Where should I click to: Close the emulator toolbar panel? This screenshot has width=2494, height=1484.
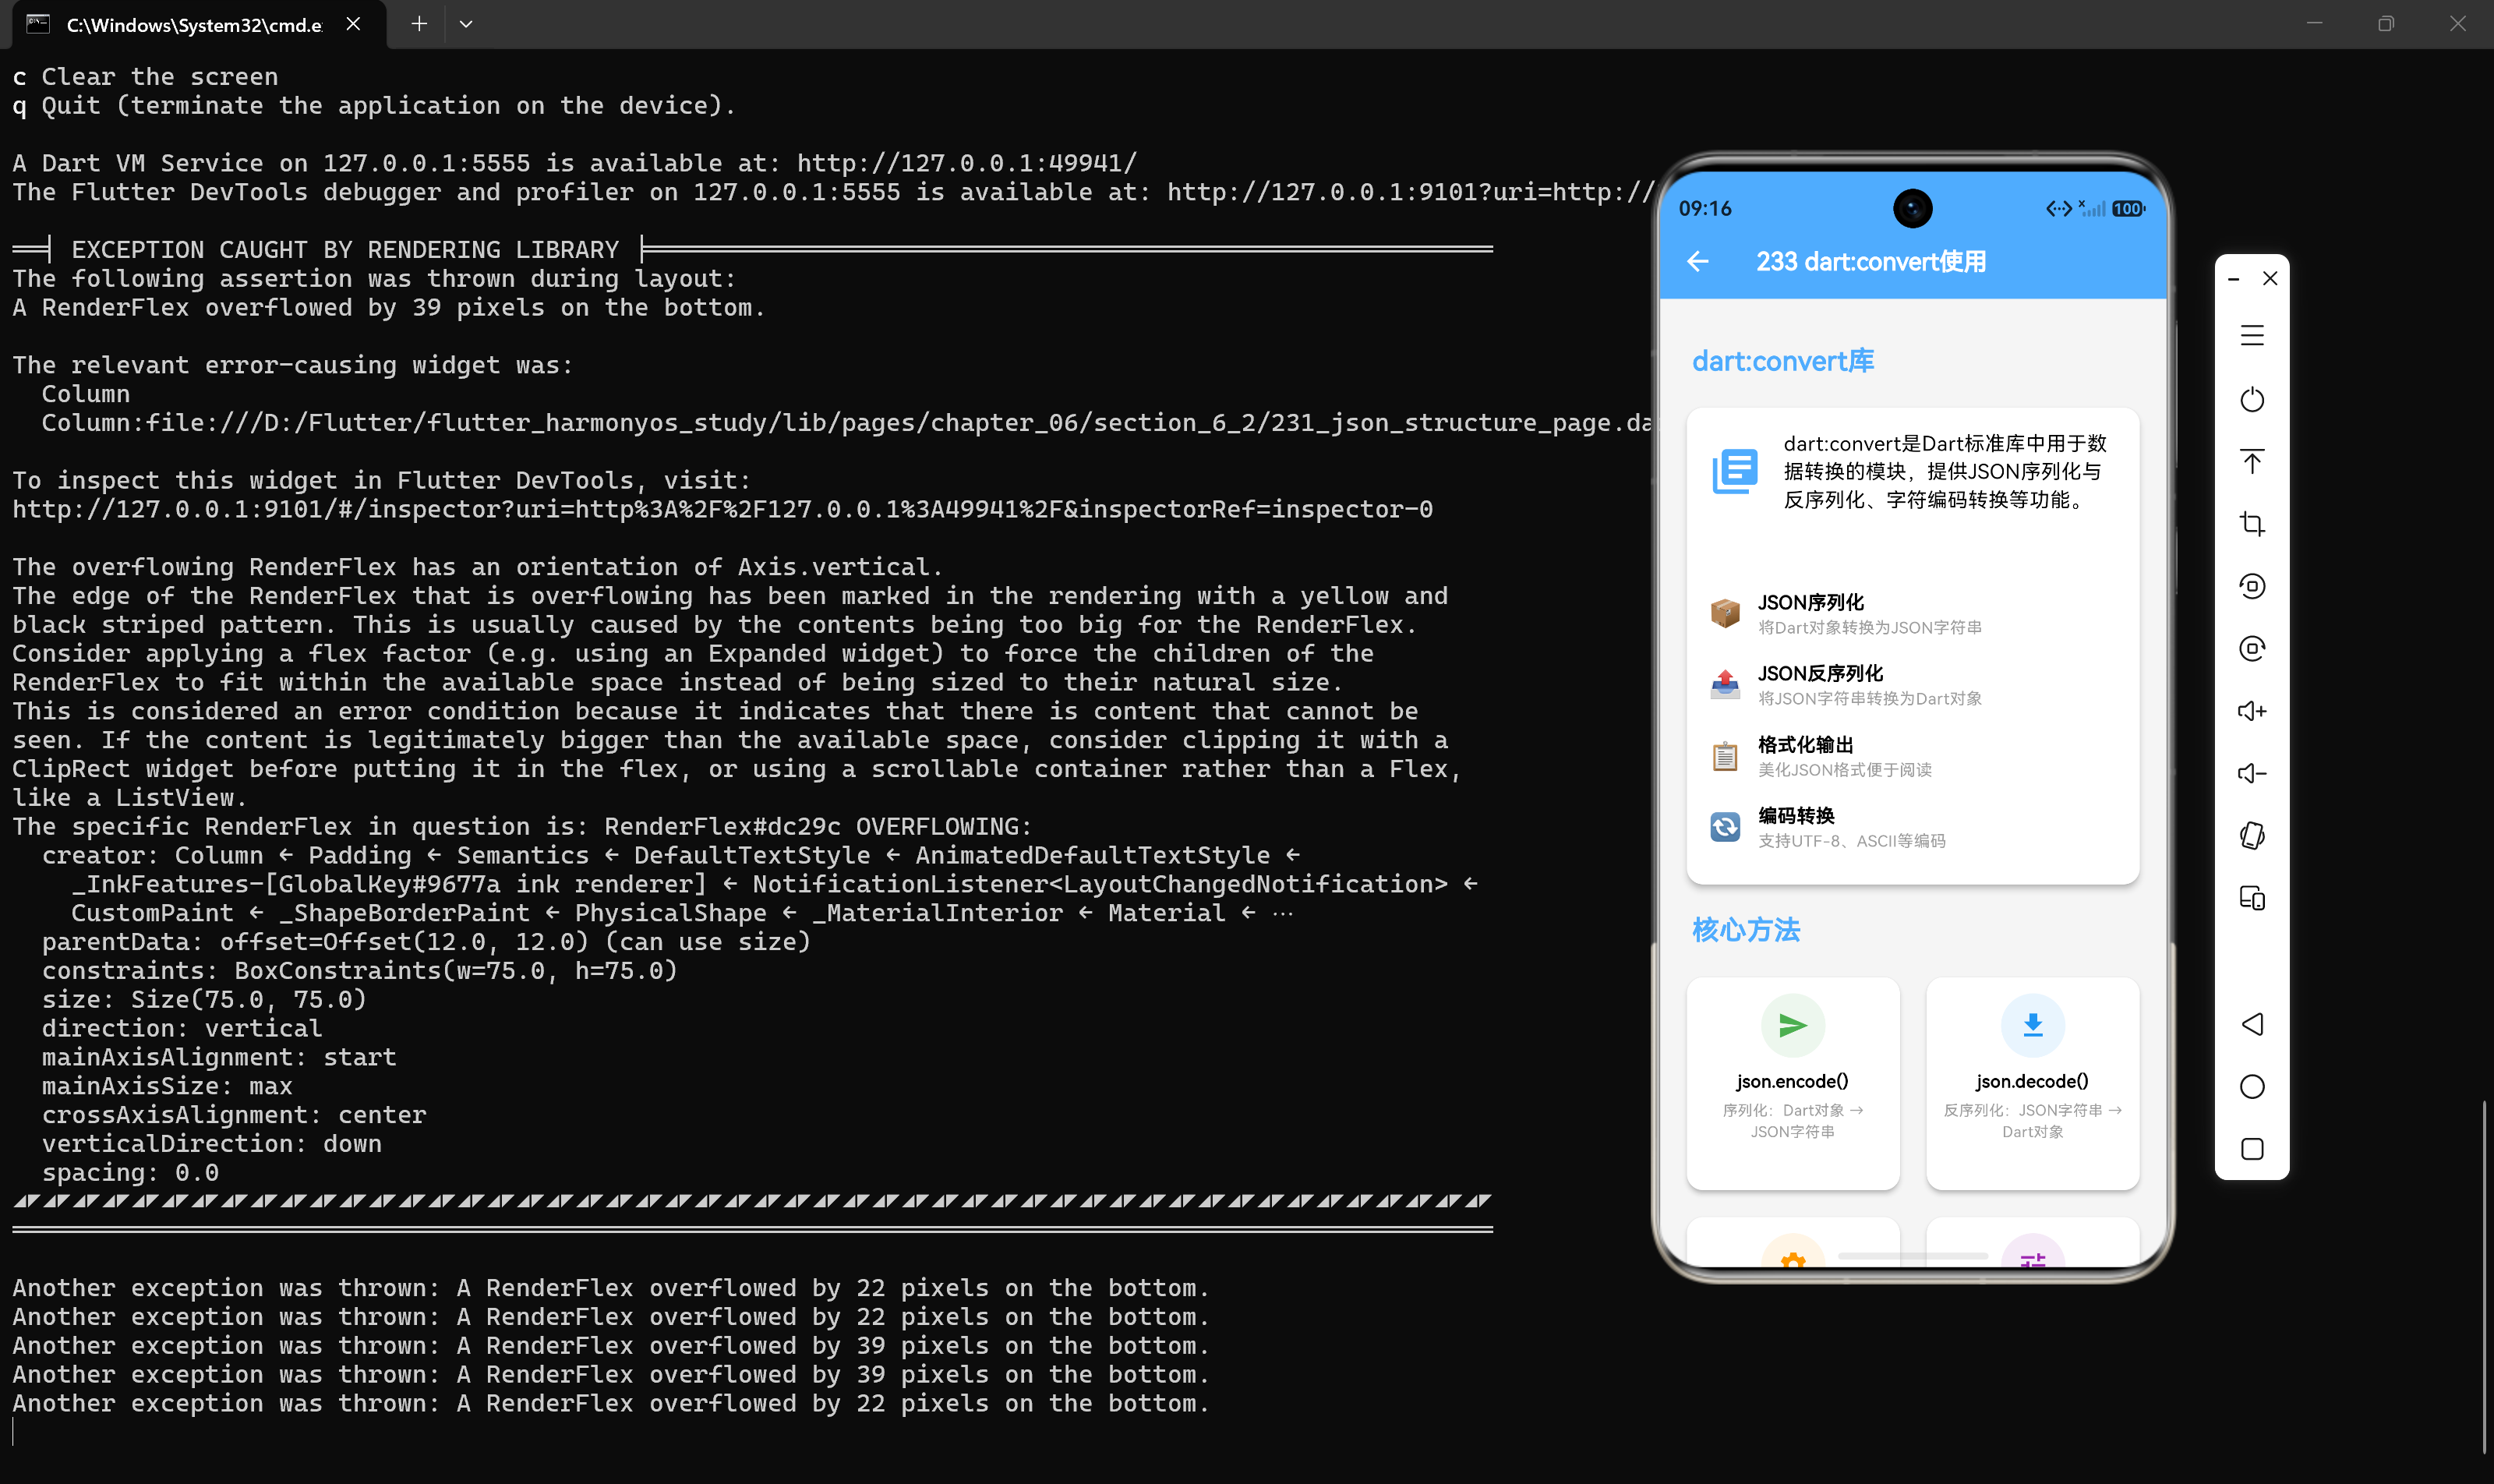tap(2270, 278)
